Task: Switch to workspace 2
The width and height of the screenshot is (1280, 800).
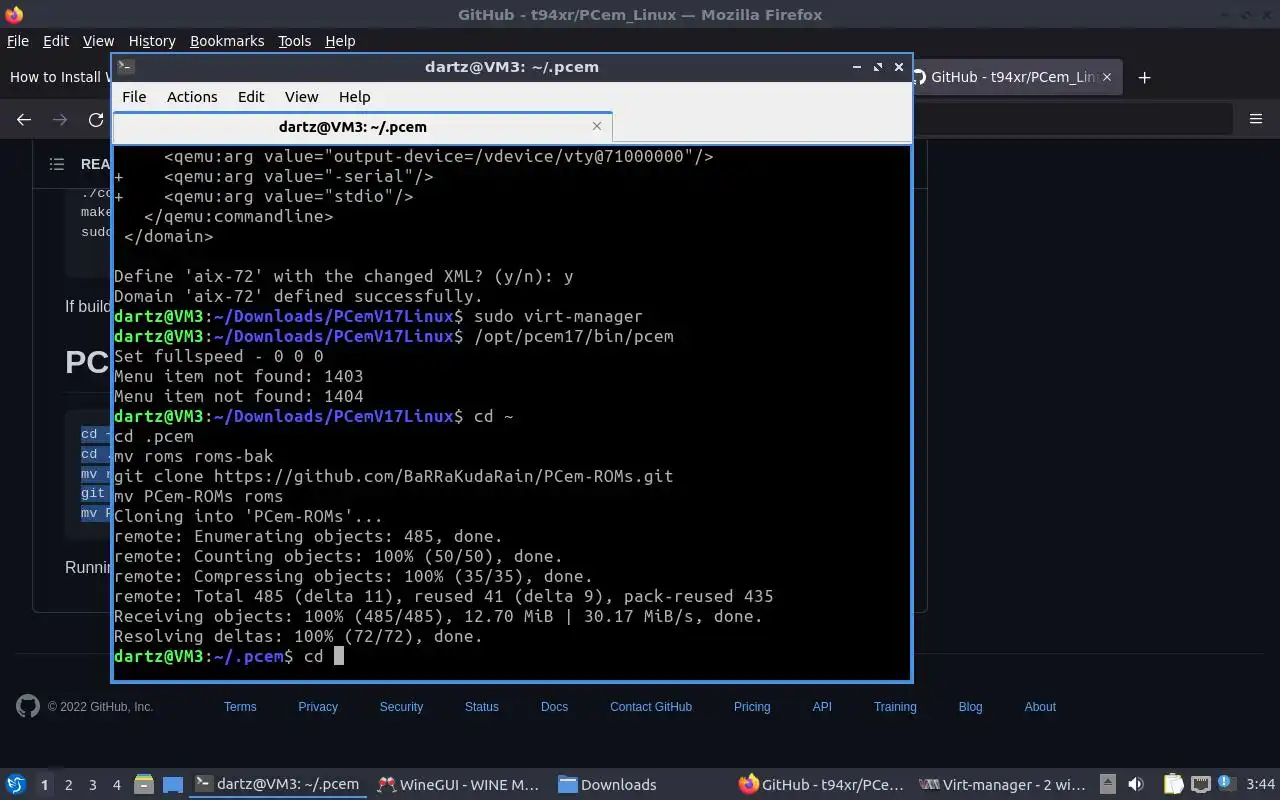Action: pos(68,785)
